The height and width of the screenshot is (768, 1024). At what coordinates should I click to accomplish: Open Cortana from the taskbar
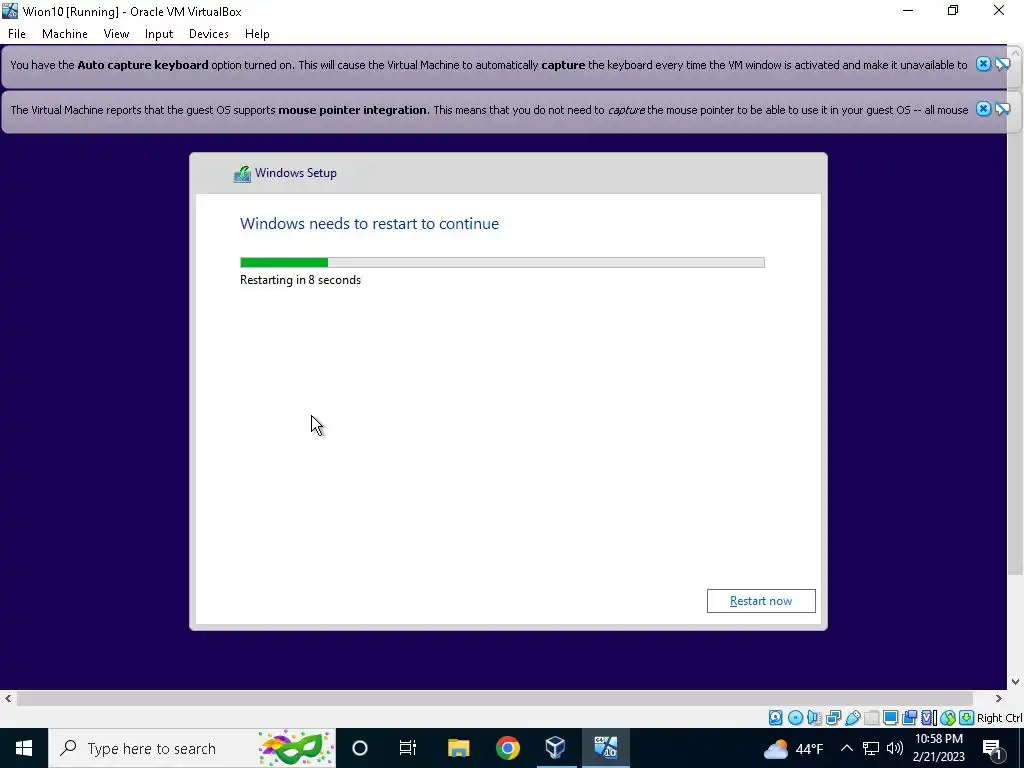point(360,748)
